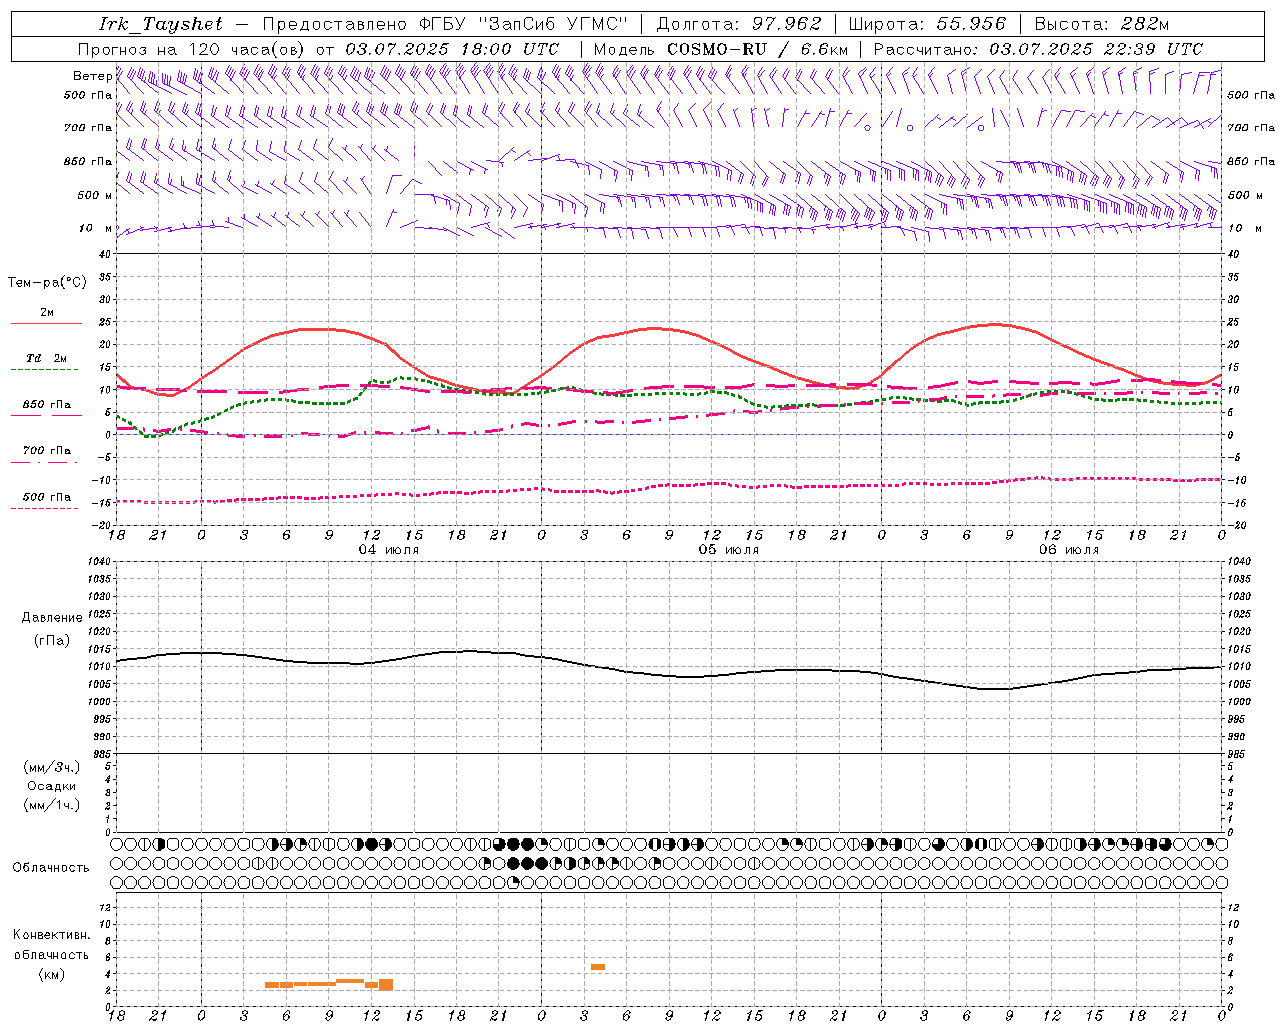The image size is (1280, 1024).
Task: Click the Долгота: 97.962 value in the header
Action: coord(738,24)
